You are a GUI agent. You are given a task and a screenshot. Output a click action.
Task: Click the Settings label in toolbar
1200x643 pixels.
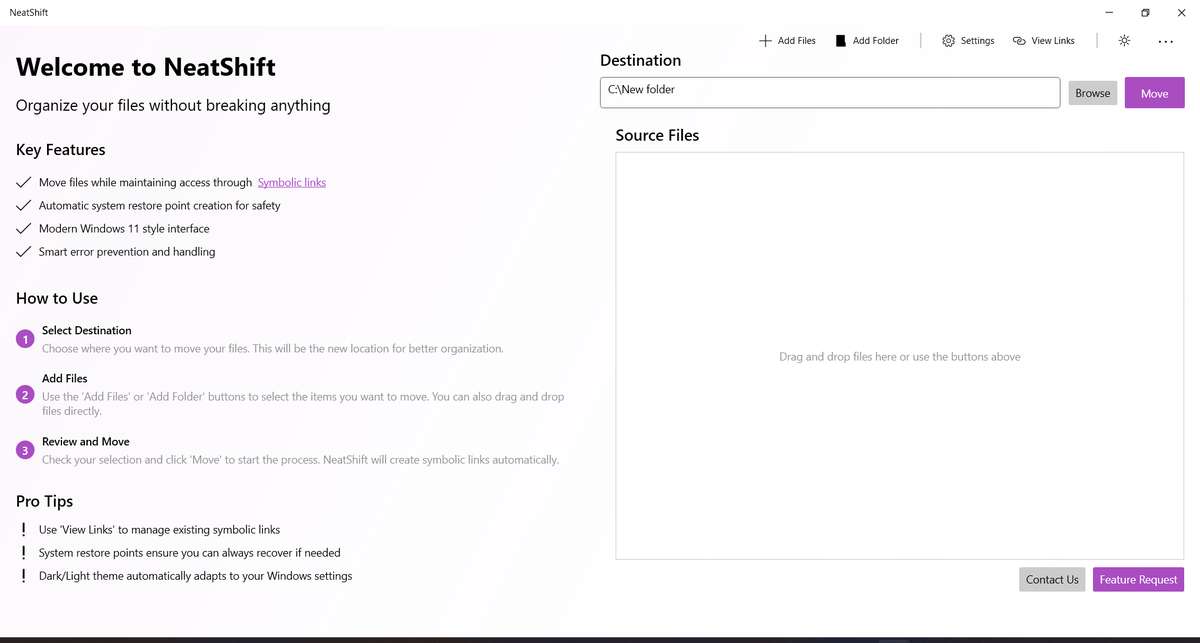click(x=978, y=41)
